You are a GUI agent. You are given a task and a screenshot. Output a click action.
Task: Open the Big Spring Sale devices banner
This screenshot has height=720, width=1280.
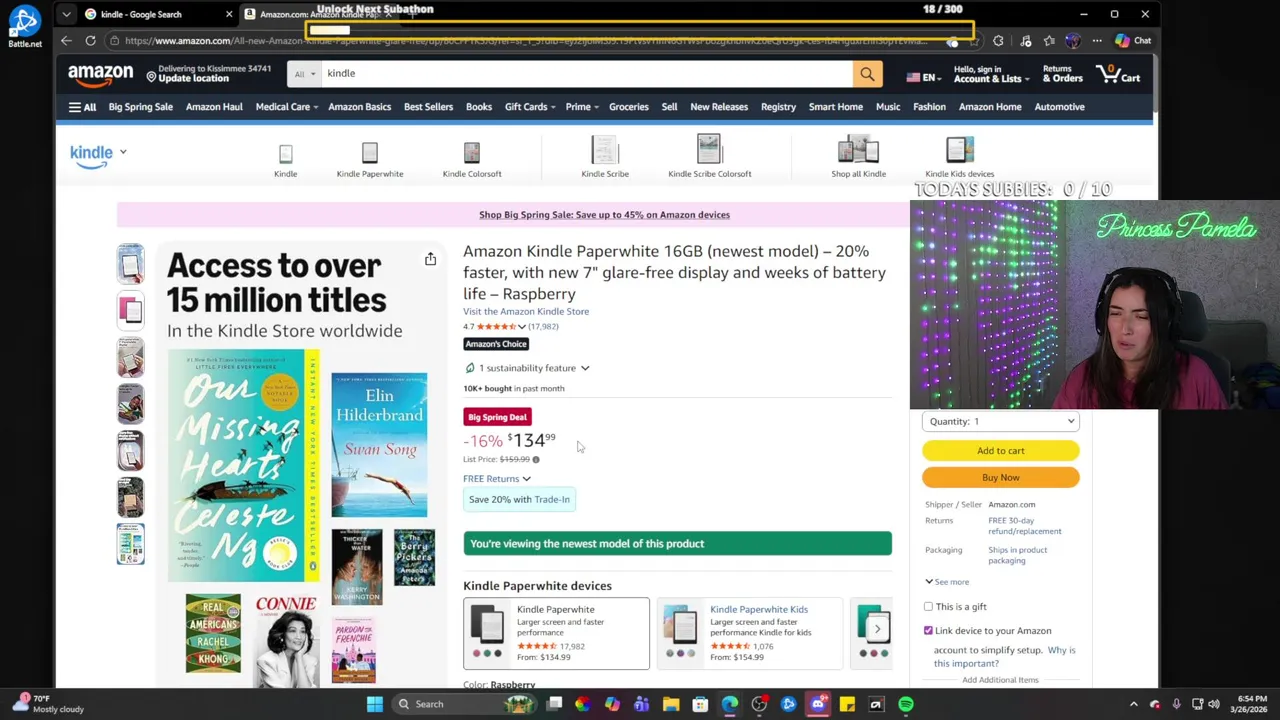(604, 215)
